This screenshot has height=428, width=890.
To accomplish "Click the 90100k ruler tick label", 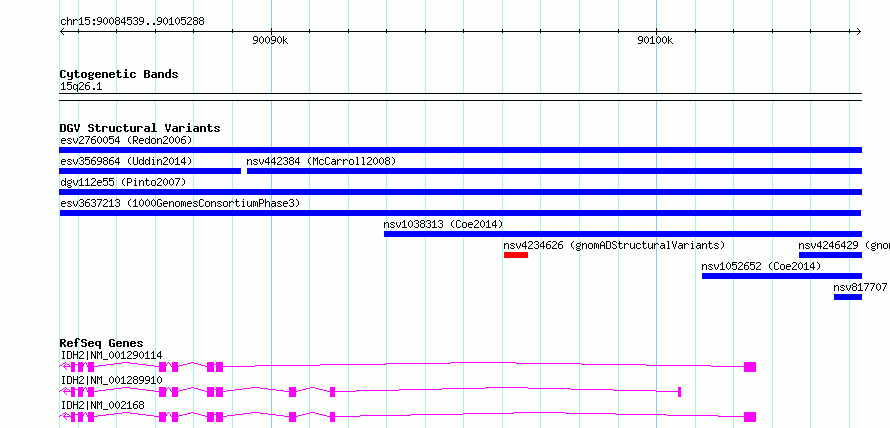I will [655, 40].
